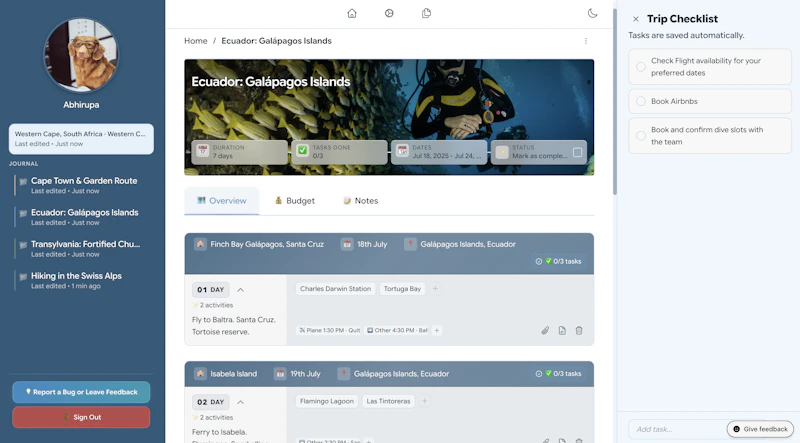Click the Give feedback button
Image resolution: width=800 pixels, height=443 pixels.
pyautogui.click(x=760, y=429)
